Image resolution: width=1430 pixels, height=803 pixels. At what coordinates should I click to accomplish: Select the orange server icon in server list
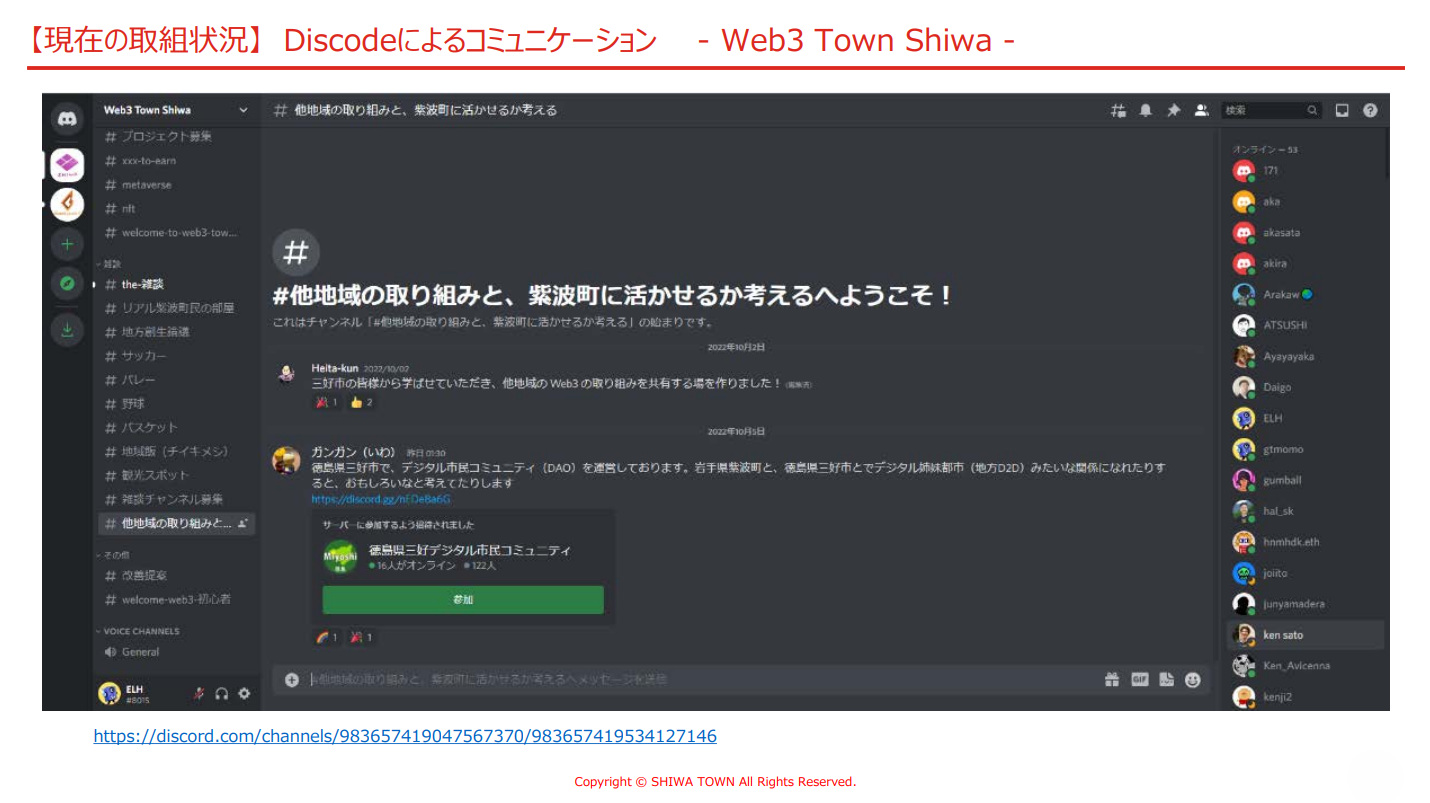coord(67,204)
